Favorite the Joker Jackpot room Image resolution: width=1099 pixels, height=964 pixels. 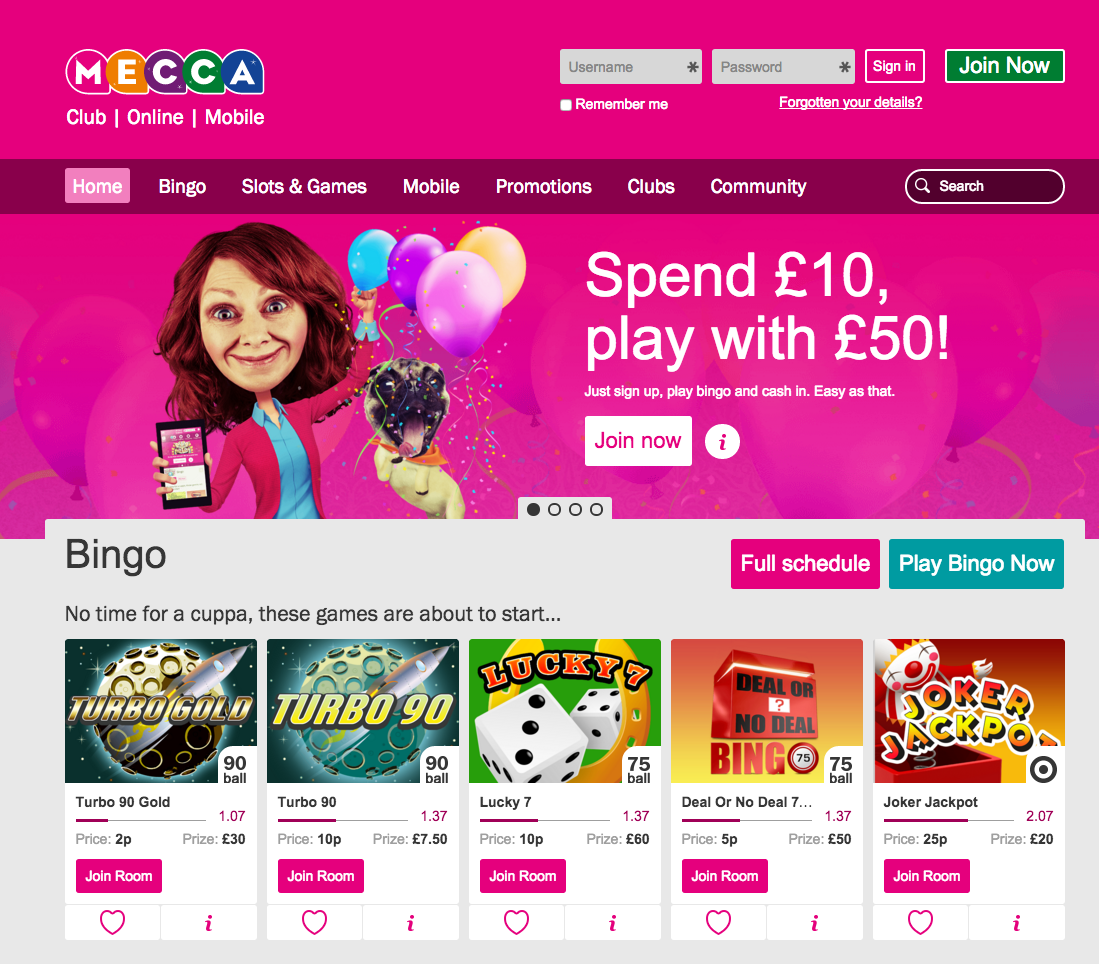click(920, 922)
